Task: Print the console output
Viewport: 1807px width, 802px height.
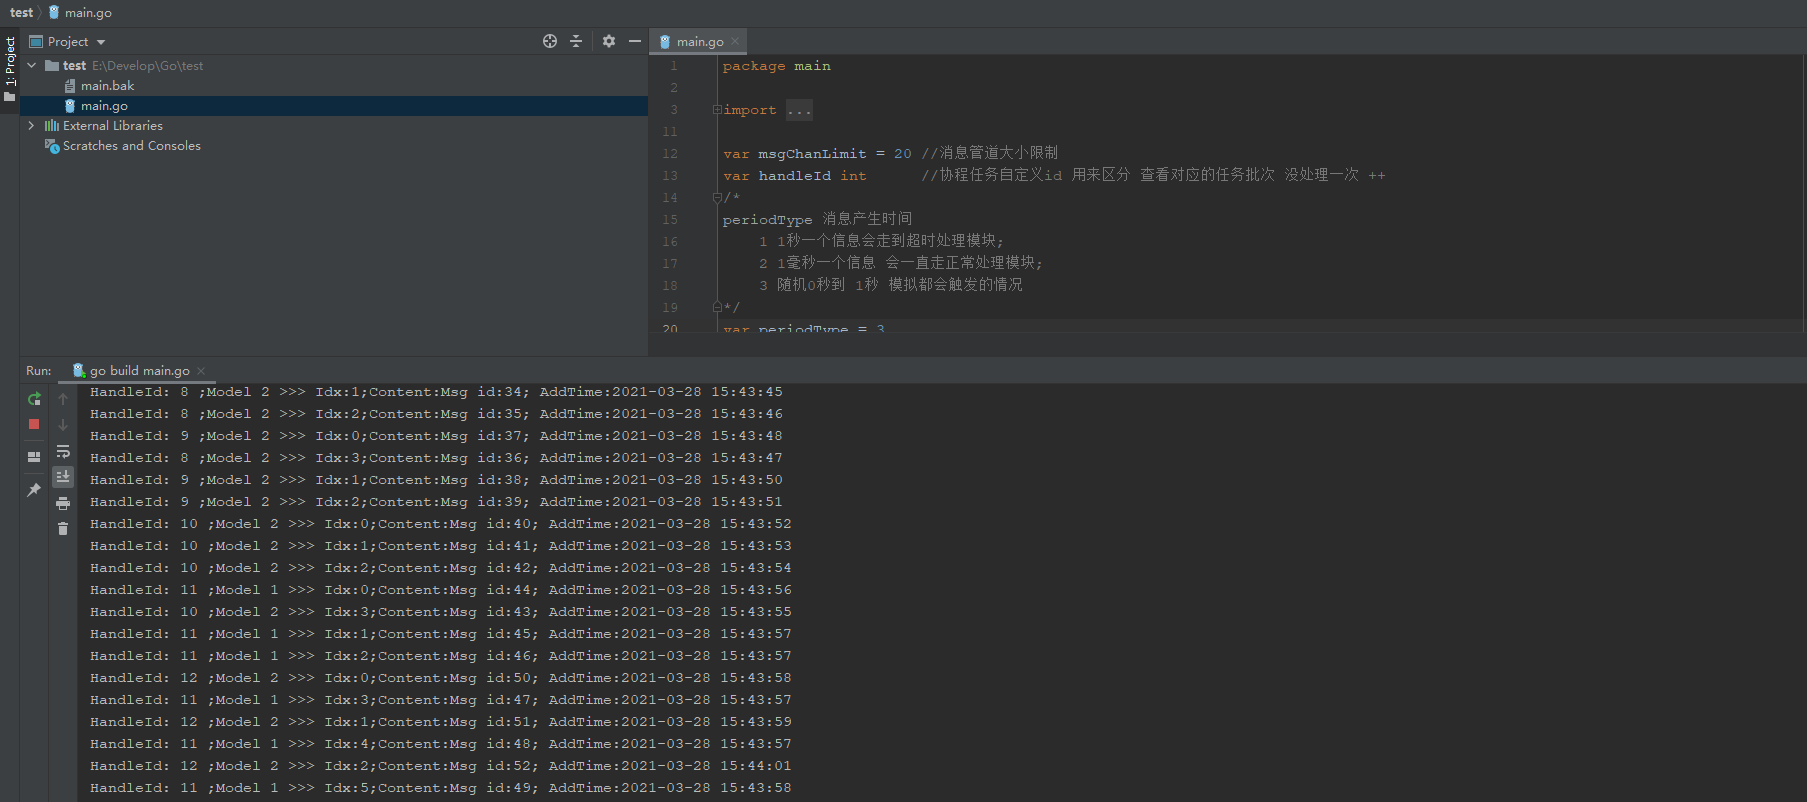Action: (63, 503)
